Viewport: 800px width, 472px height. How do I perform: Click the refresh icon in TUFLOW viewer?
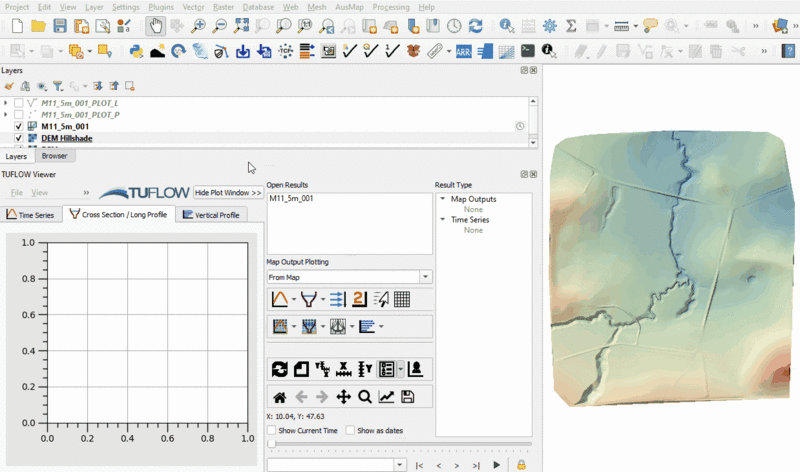pyautogui.click(x=279, y=369)
